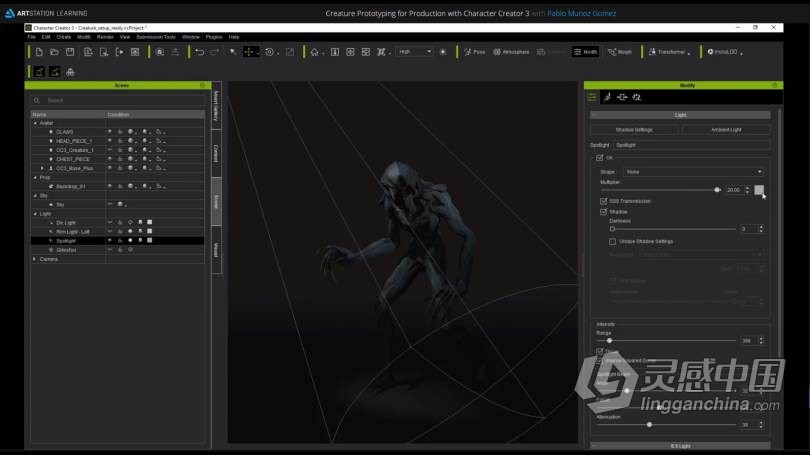Collapse the Sky tree group
The width and height of the screenshot is (810, 455).
35,196
